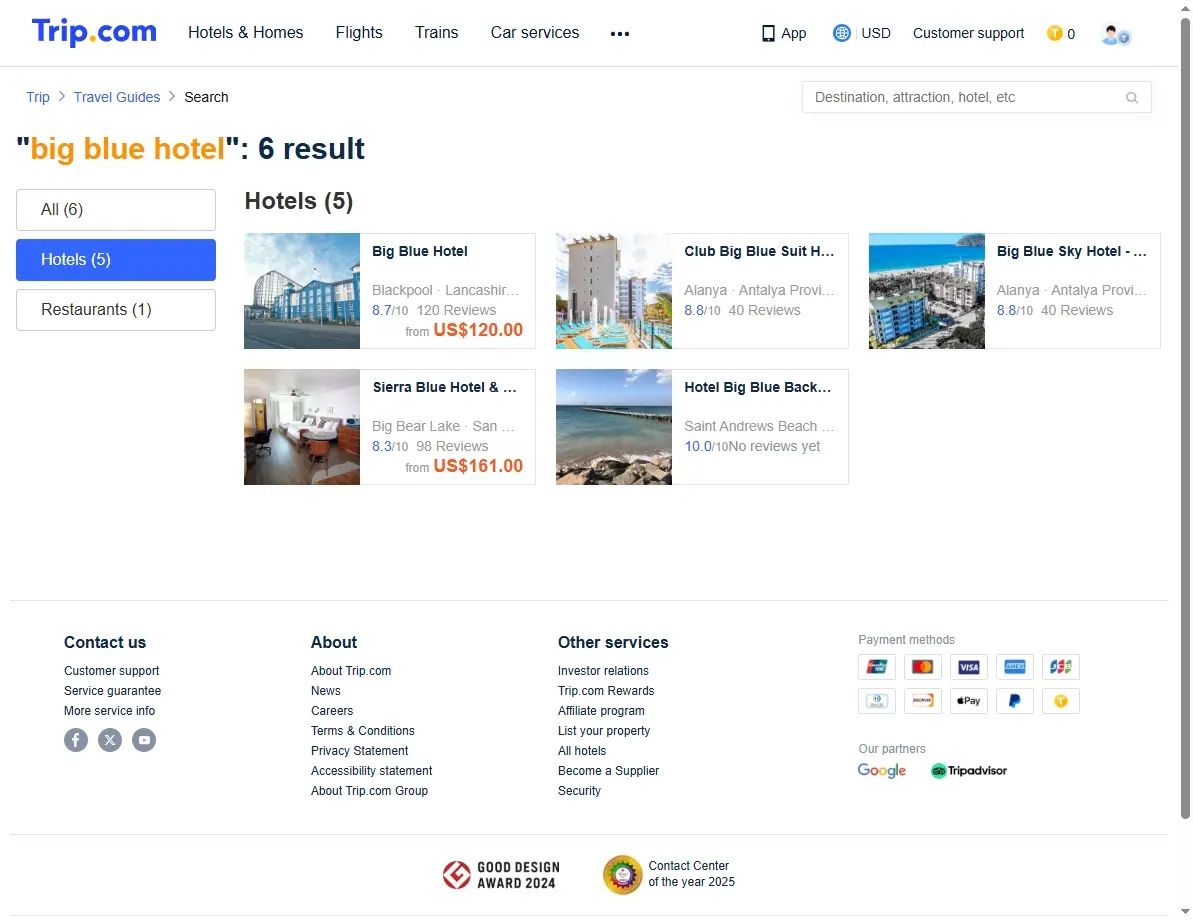Image resolution: width=1193 pixels, height=921 pixels.
Task: Open Affiliate program link
Action: click(x=601, y=710)
